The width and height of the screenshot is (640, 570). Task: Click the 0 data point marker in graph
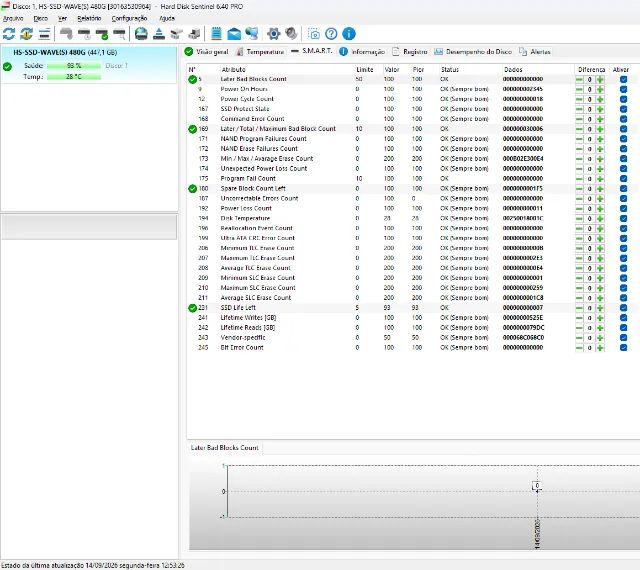coord(537,486)
